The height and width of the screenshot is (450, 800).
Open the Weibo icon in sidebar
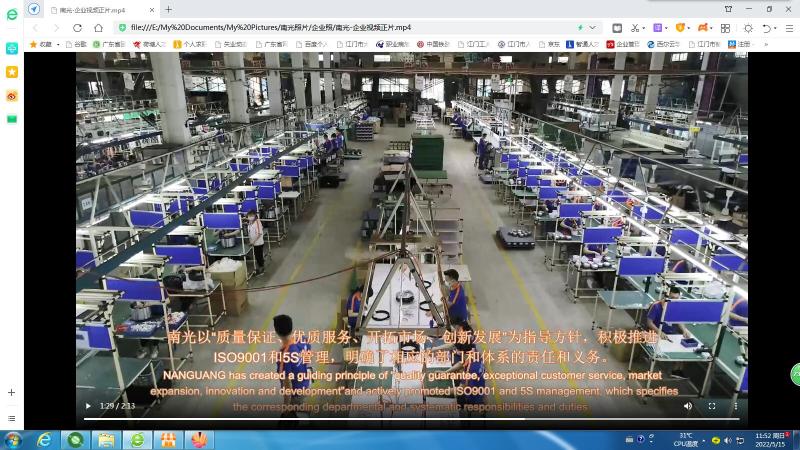pos(12,96)
